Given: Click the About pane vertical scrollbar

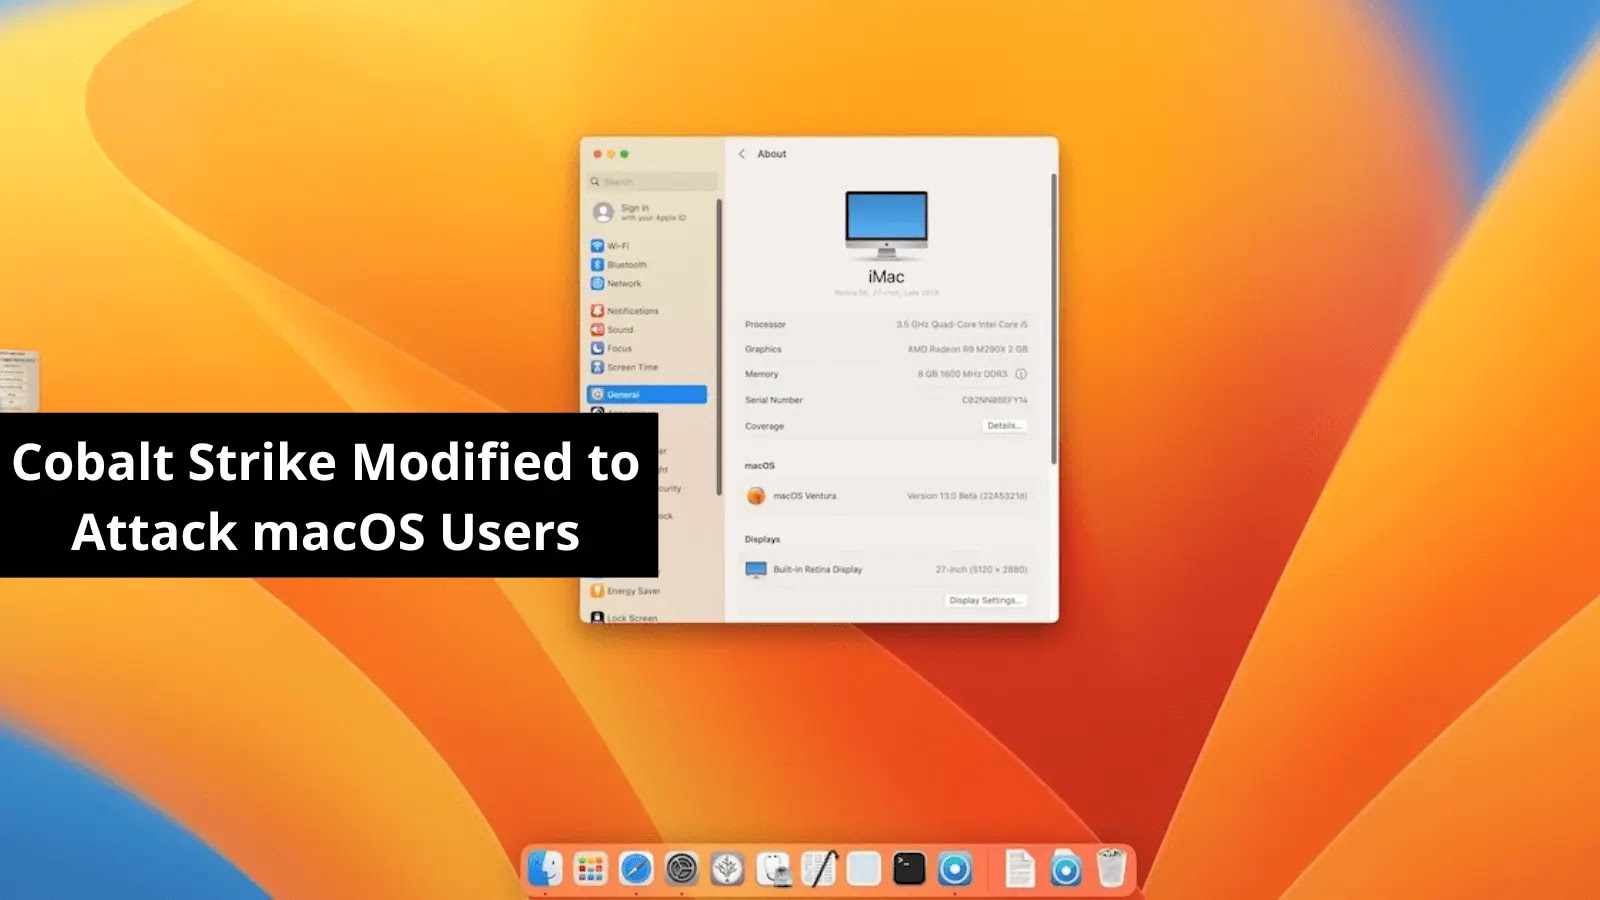Looking at the screenshot, I should [x=1053, y=319].
